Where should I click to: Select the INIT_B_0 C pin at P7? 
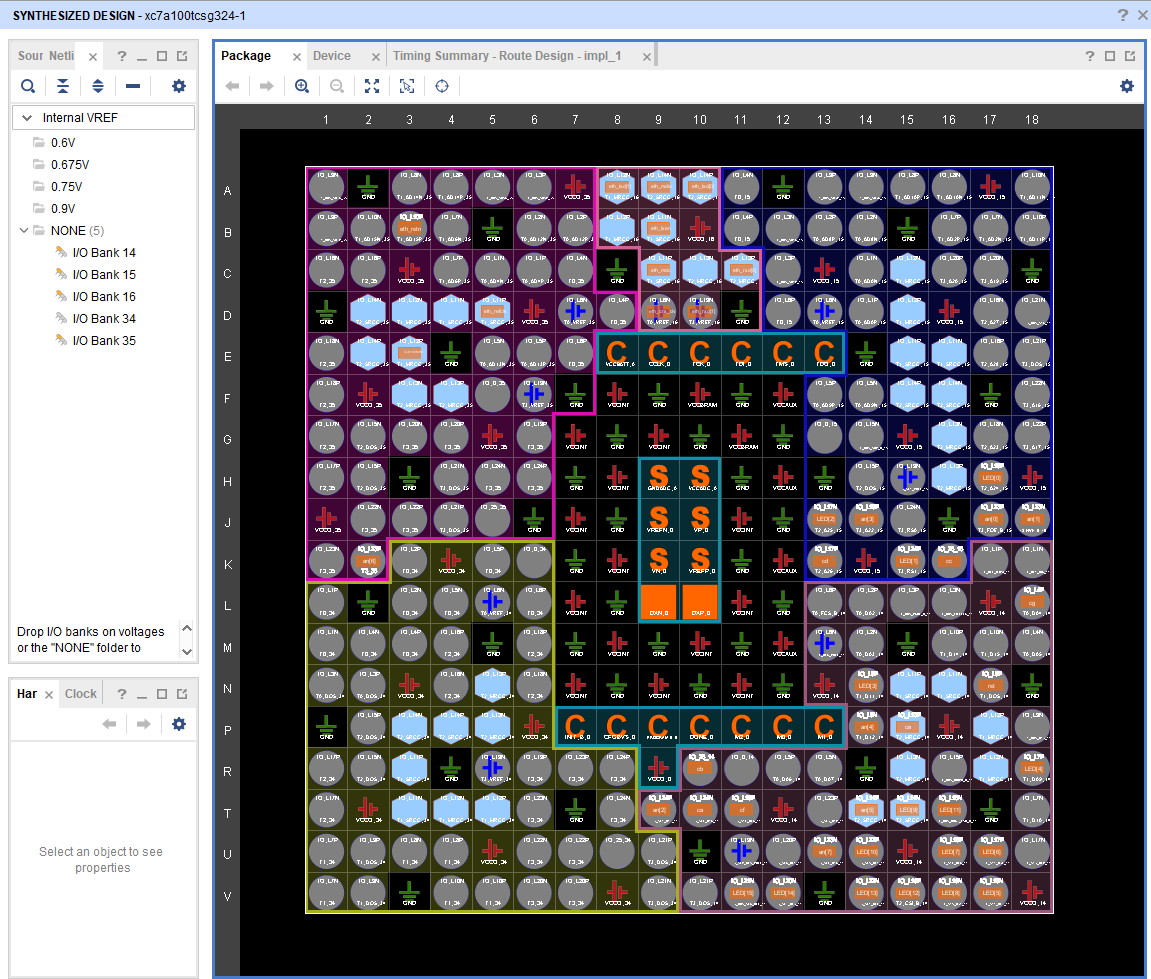point(575,727)
